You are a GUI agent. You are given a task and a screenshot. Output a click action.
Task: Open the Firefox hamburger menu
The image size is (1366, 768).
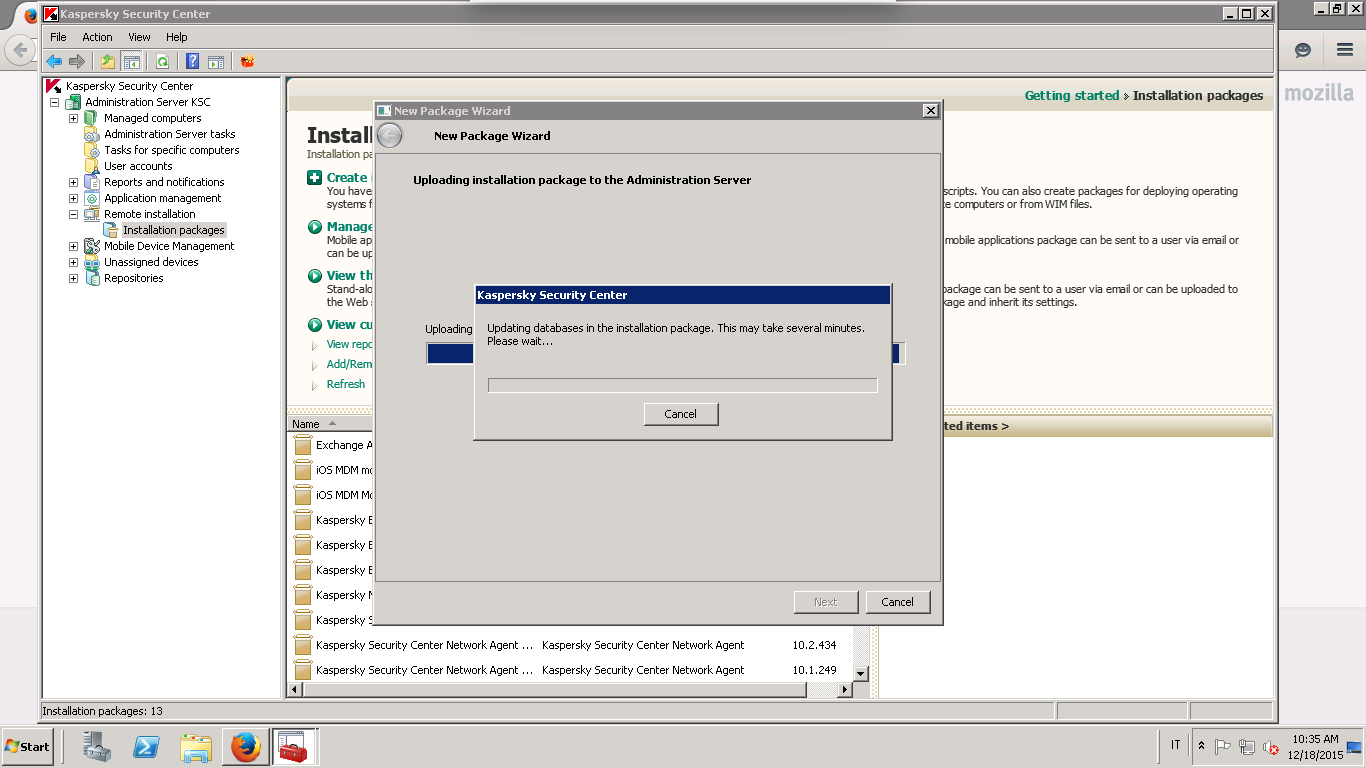click(1344, 50)
